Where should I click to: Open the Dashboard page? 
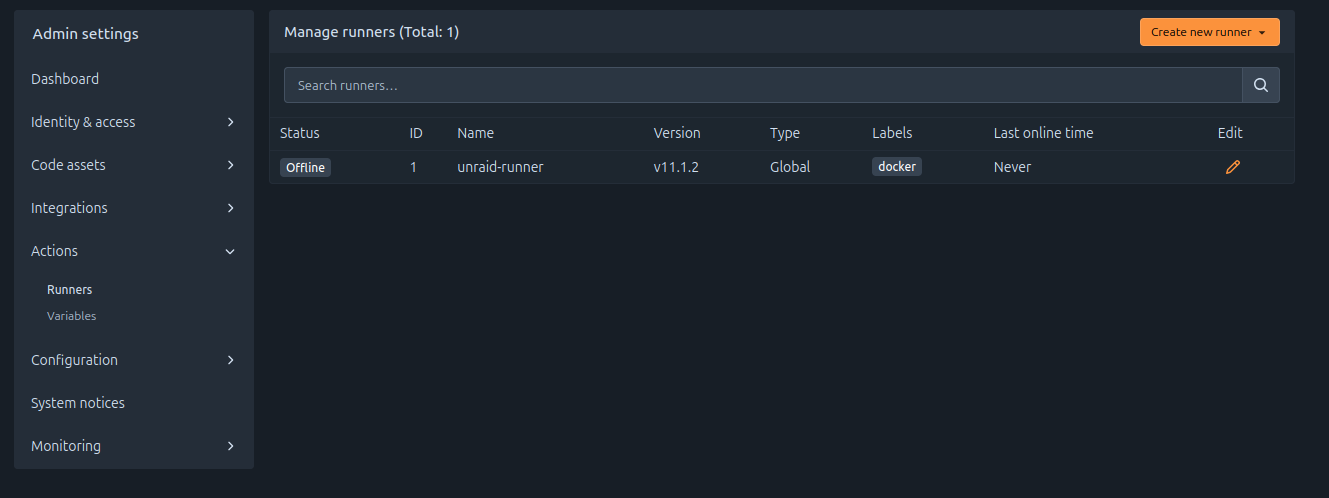pos(65,79)
